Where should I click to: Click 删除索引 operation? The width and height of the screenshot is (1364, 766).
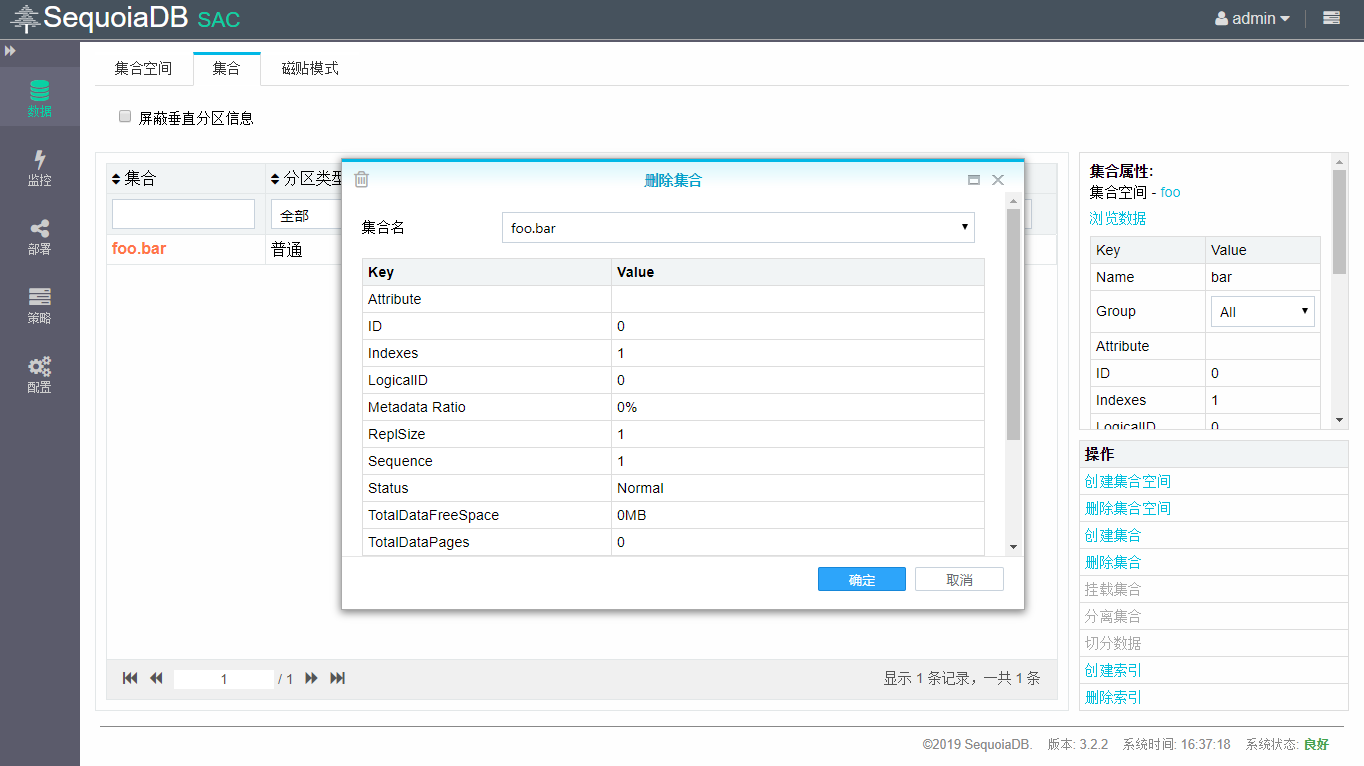pyautogui.click(x=1113, y=697)
